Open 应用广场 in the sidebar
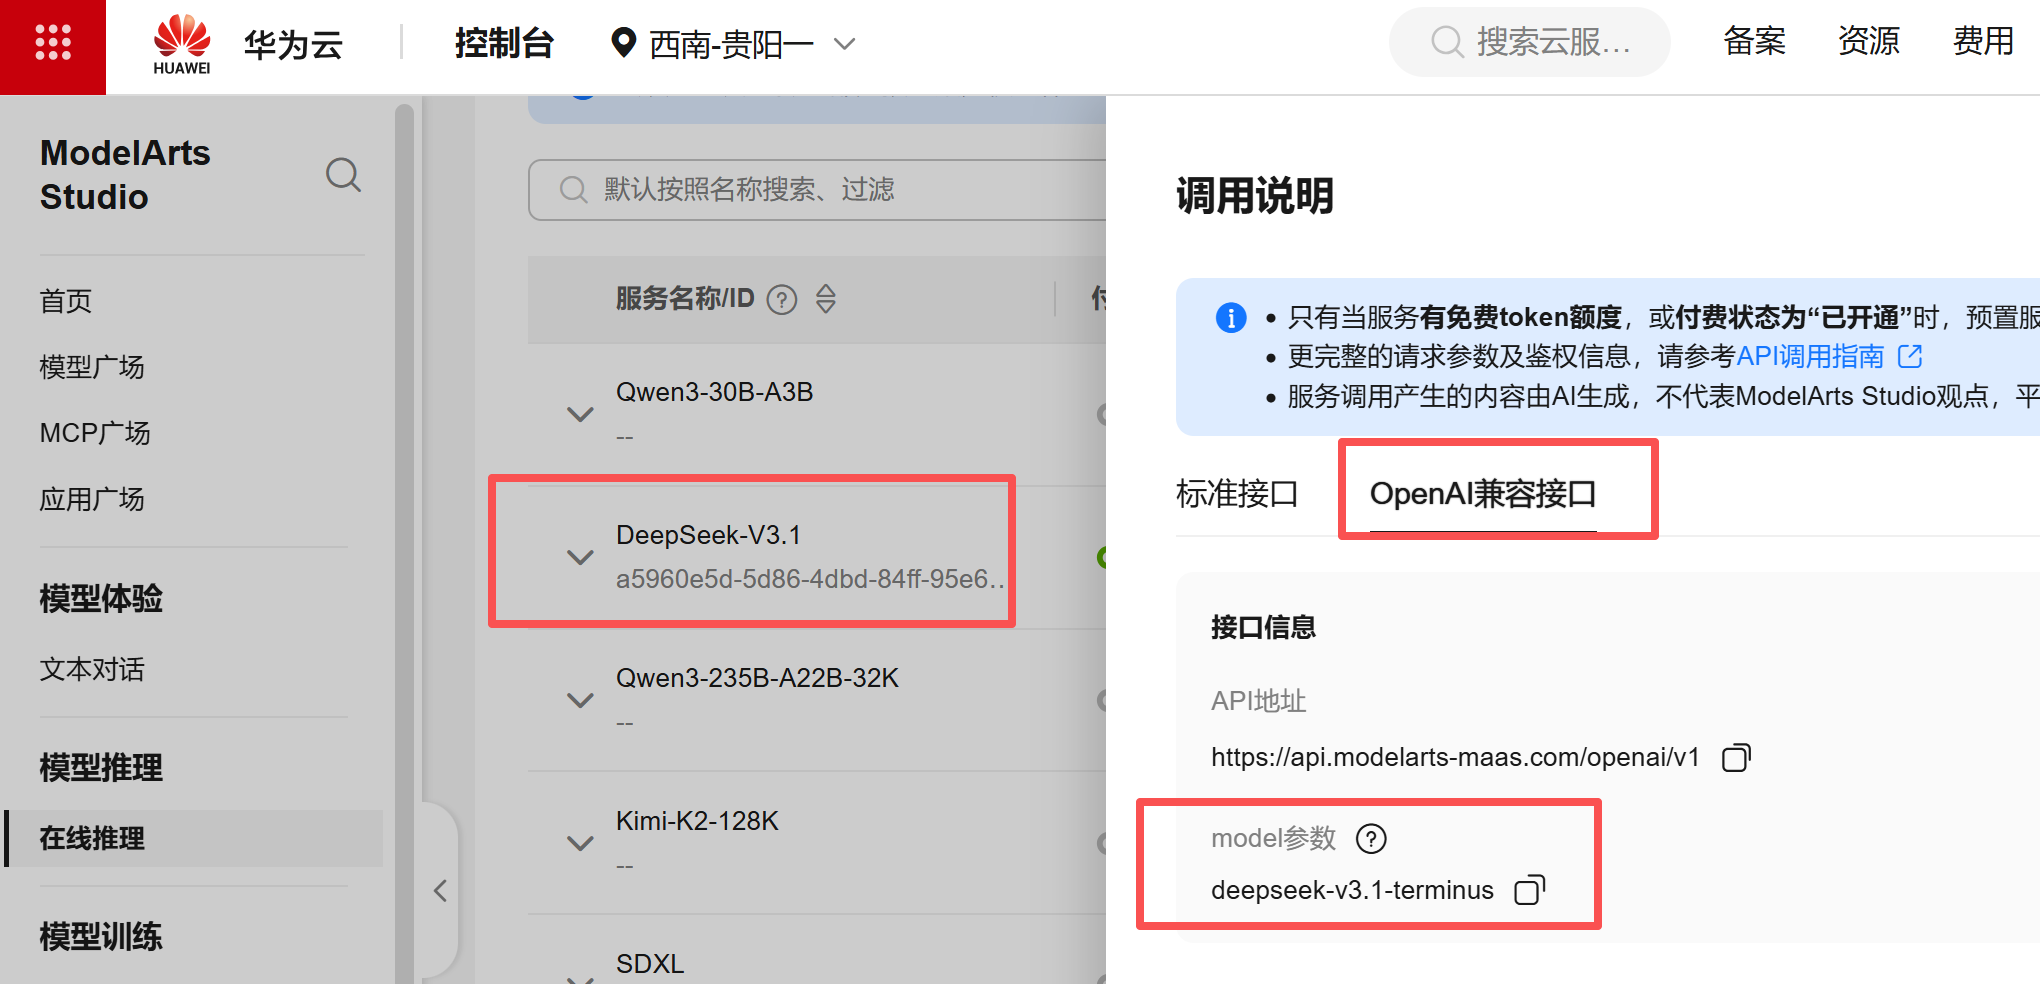This screenshot has width=2040, height=984. [x=92, y=499]
